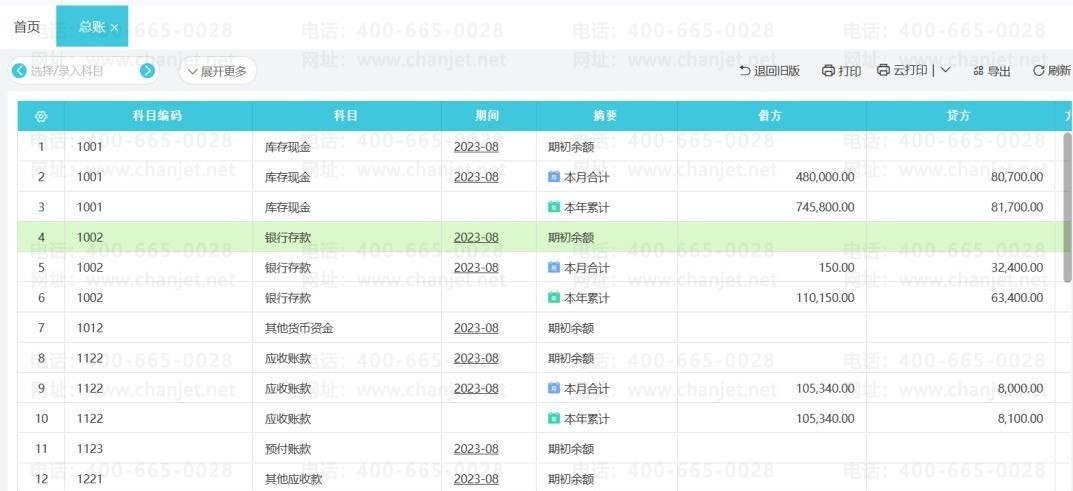
Task: Click credit value 32,400.00
Action: click(x=1018, y=267)
